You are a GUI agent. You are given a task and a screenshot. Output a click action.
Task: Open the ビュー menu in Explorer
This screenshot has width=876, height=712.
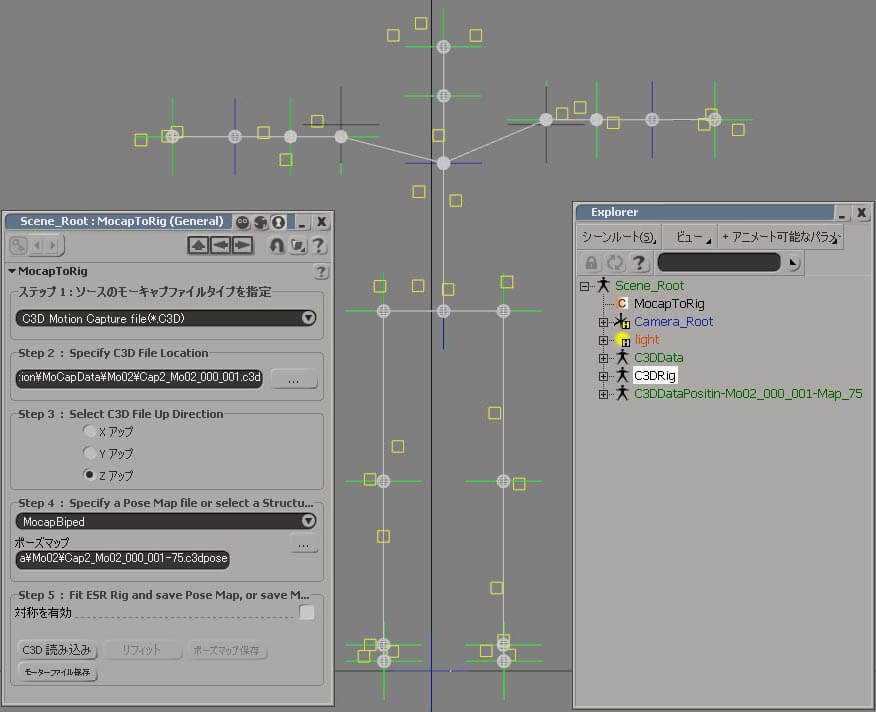click(688, 238)
